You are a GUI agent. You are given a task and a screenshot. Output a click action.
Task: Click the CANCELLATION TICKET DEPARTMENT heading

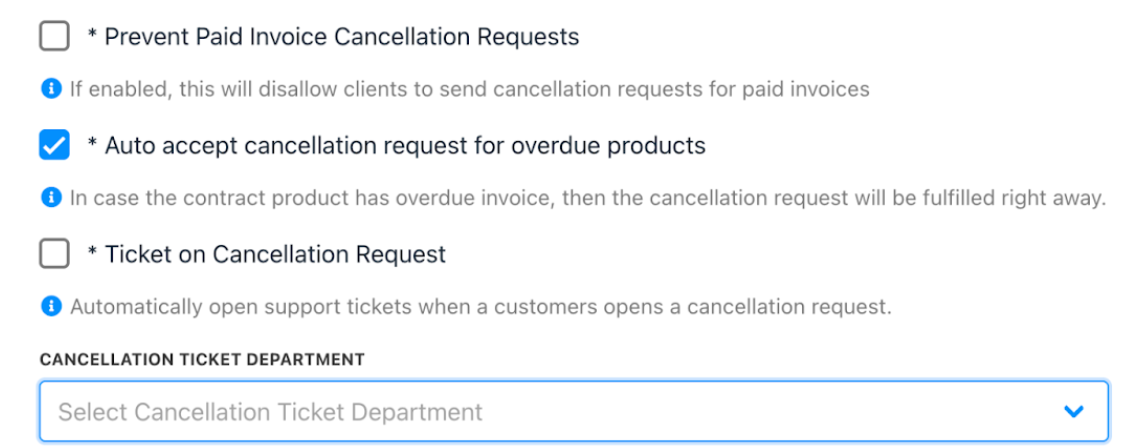click(203, 359)
